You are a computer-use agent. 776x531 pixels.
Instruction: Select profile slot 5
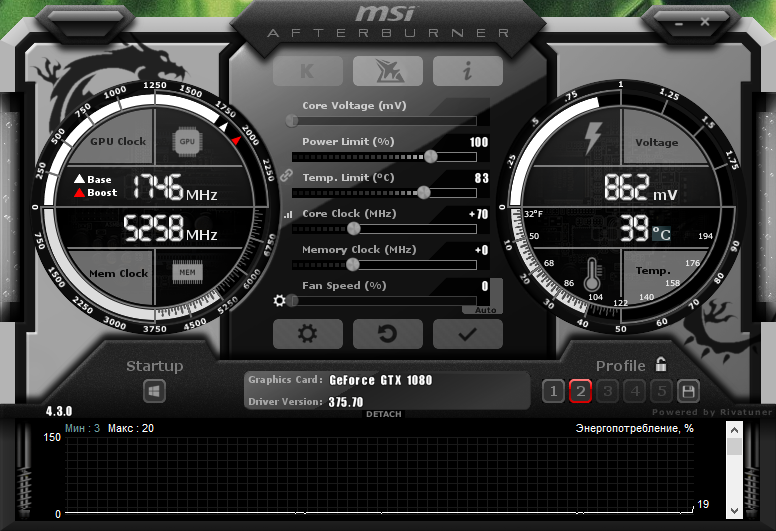662,391
